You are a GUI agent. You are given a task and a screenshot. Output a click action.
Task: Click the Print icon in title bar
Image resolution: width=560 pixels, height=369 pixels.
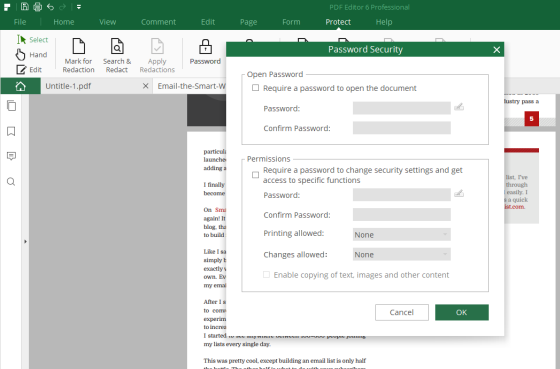pyautogui.click(x=37, y=6)
